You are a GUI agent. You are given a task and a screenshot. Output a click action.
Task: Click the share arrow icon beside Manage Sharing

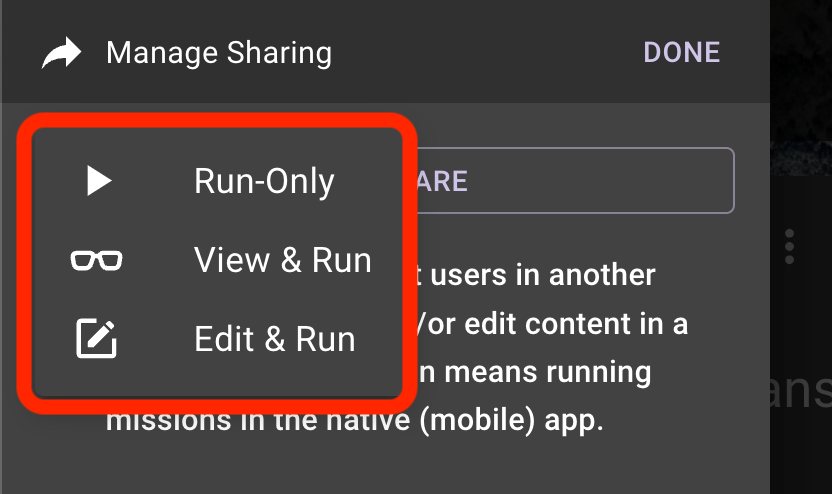tap(62, 53)
